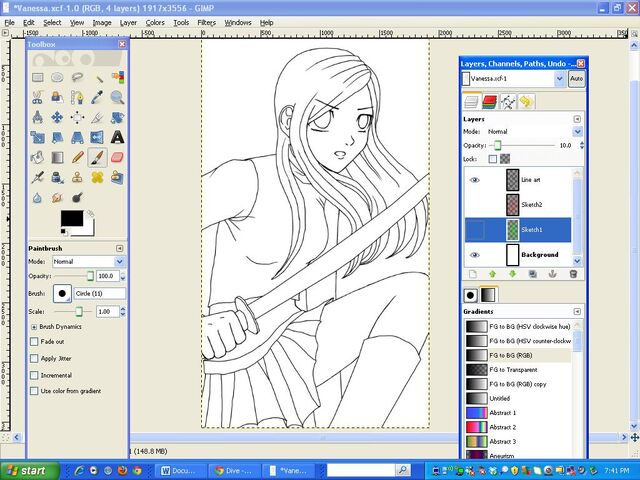640x480 pixels.
Task: Activate the Paths tool in Toolbox
Action: [x=77, y=98]
